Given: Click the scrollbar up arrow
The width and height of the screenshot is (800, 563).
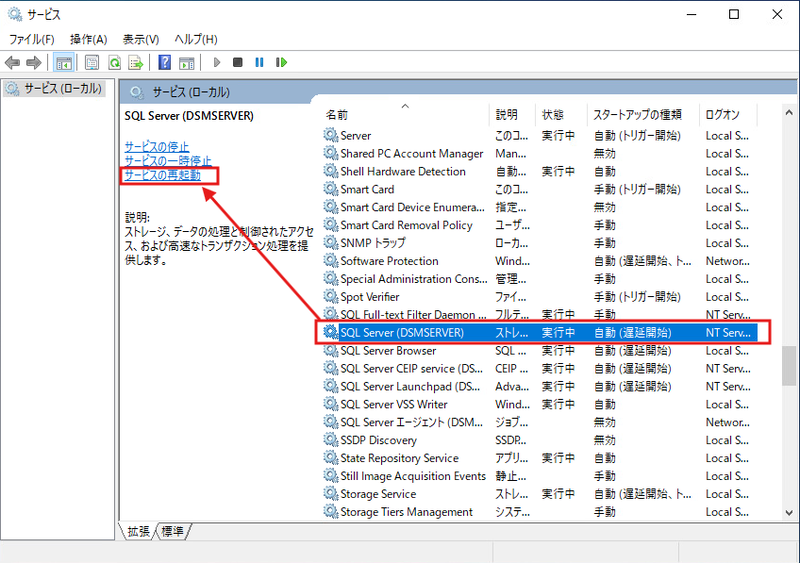Looking at the screenshot, I should coord(789,112).
